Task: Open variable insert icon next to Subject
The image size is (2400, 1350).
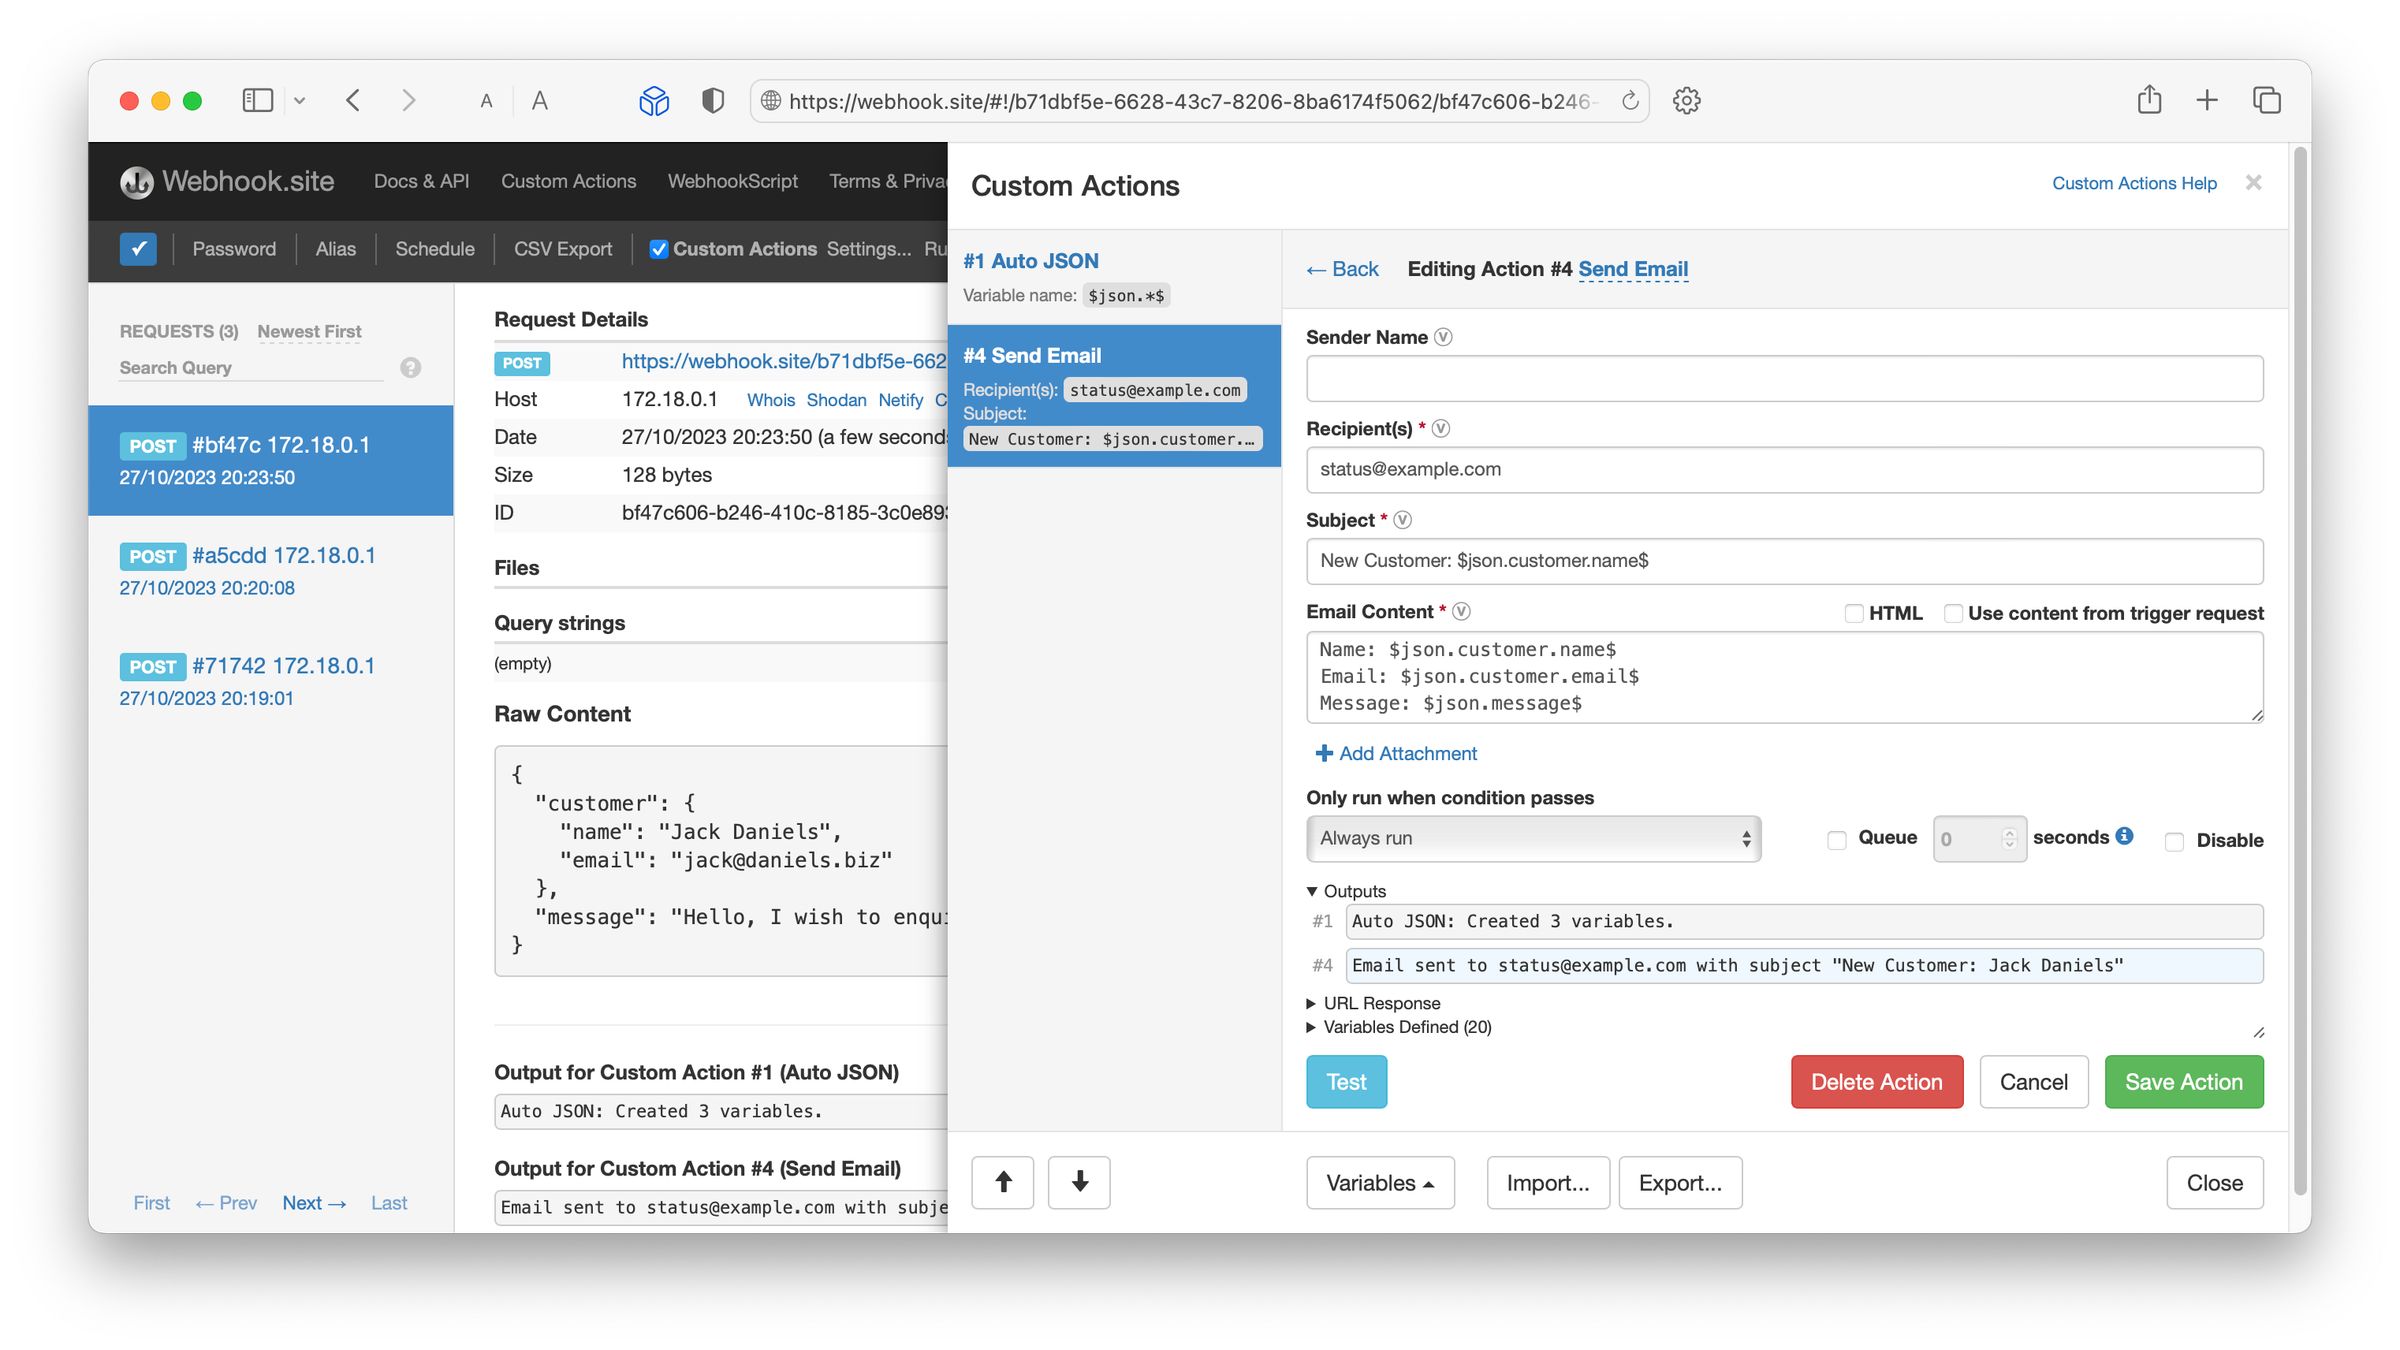Action: point(1403,519)
